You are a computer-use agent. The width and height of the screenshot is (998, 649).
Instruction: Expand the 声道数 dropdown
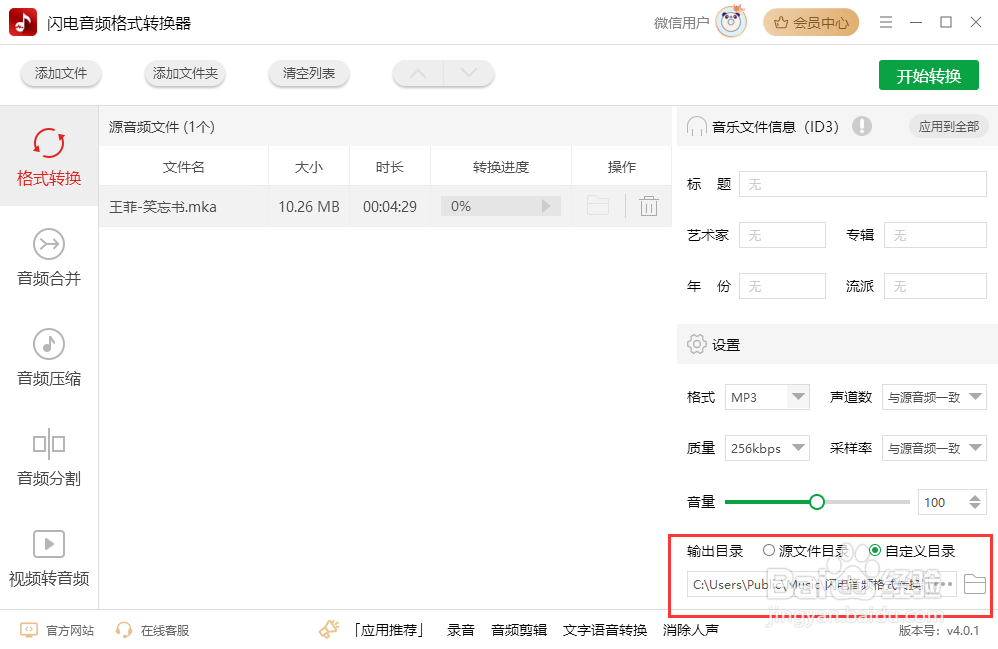[974, 397]
